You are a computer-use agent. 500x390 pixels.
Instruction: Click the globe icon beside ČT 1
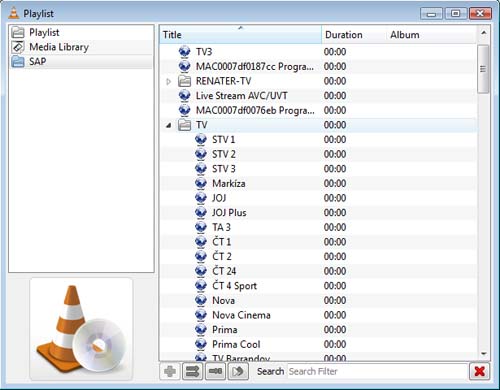201,242
